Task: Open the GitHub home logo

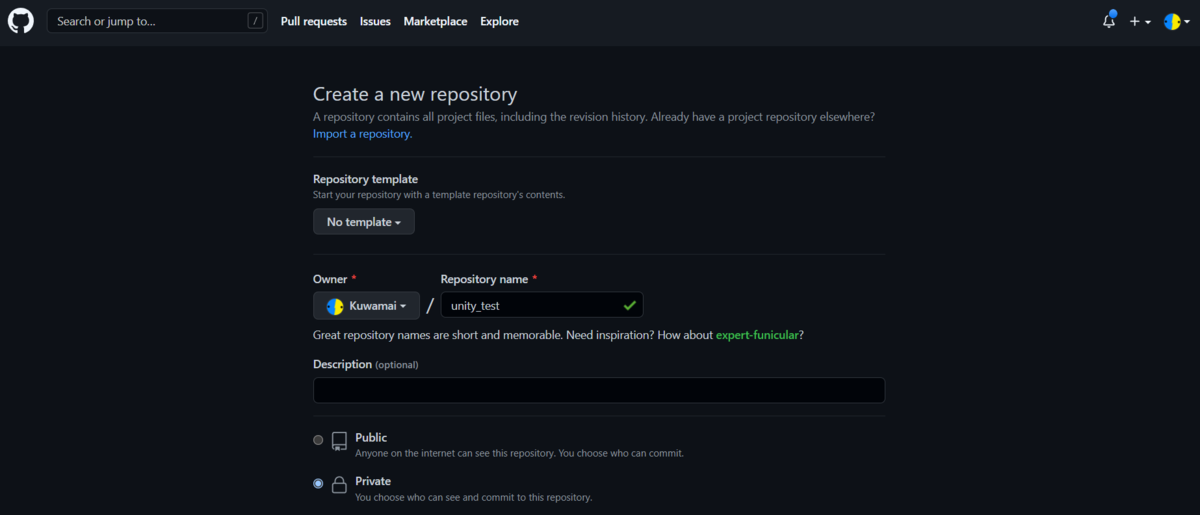Action: 21,21
